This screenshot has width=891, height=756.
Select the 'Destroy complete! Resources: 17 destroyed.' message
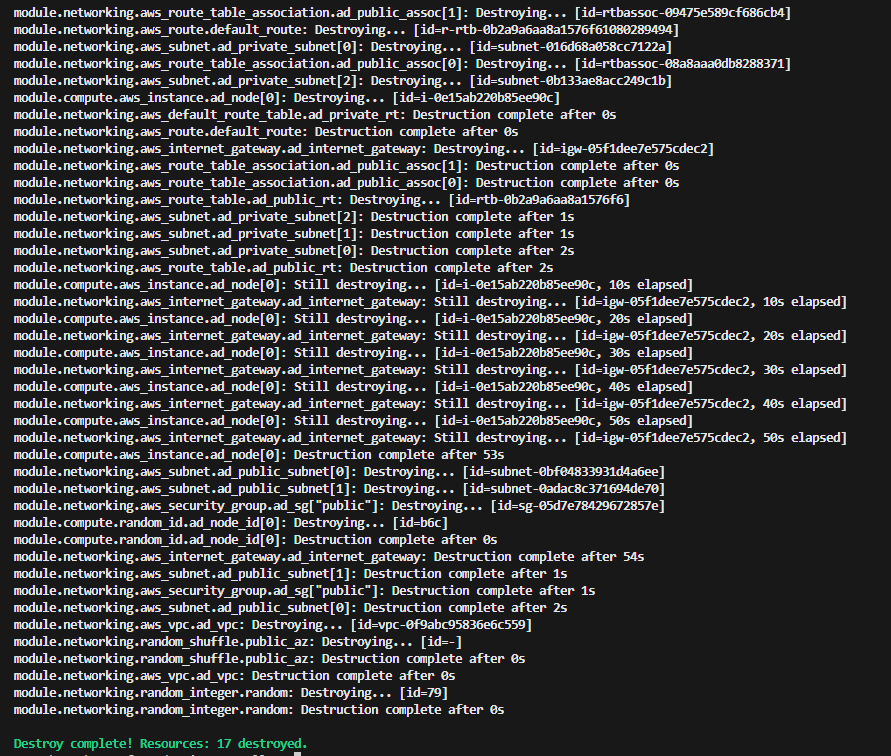tap(160, 743)
